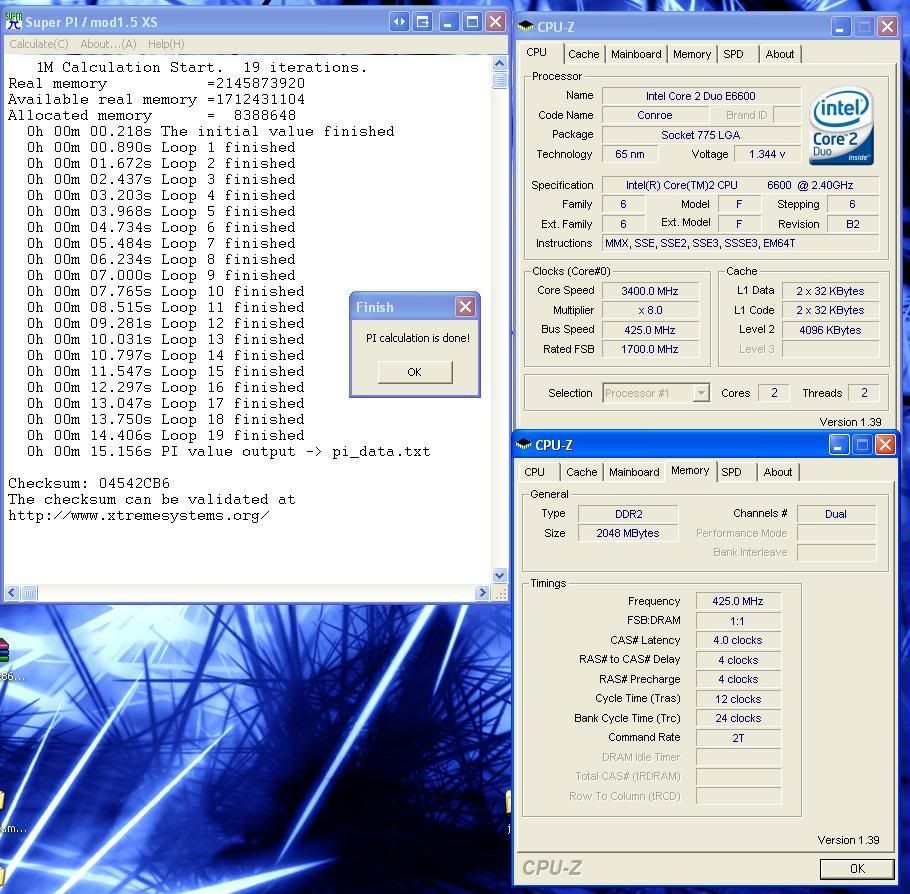
Task: Switch to the Cache tab in CPU-Z
Action: click(x=583, y=54)
